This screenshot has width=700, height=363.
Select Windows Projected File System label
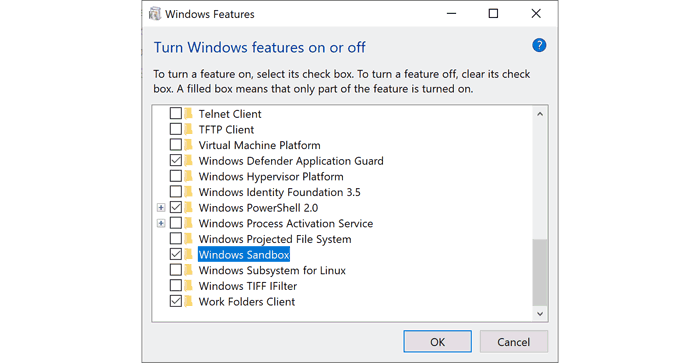275,239
